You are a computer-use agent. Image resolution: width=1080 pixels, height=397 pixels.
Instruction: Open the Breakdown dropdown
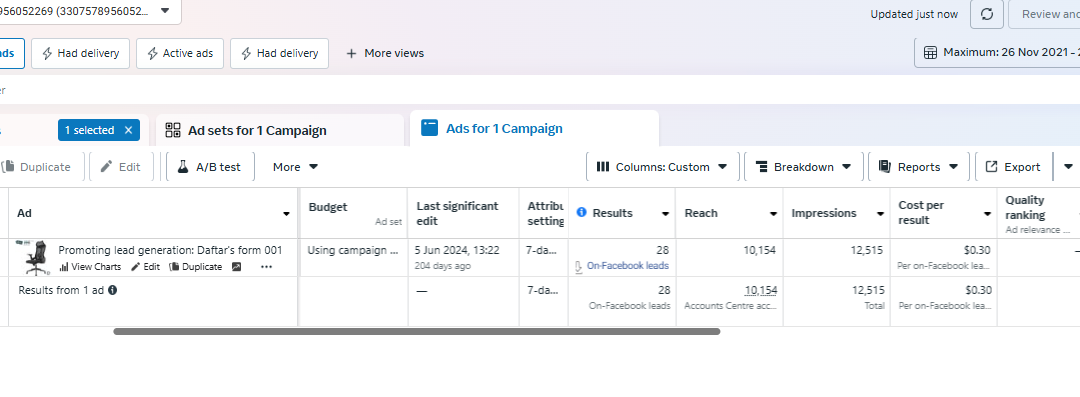click(x=804, y=167)
